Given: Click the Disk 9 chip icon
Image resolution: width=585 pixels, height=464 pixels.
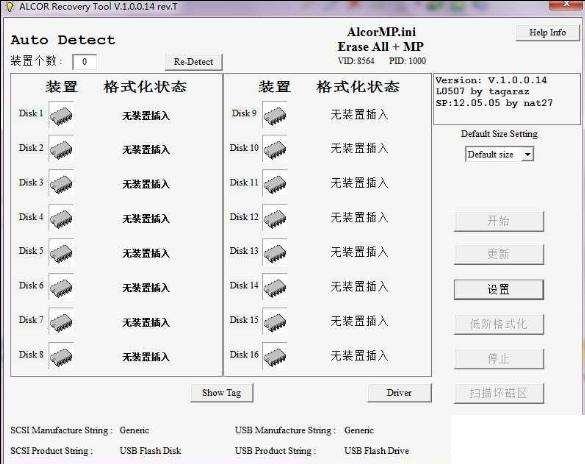Looking at the screenshot, I should (275, 115).
